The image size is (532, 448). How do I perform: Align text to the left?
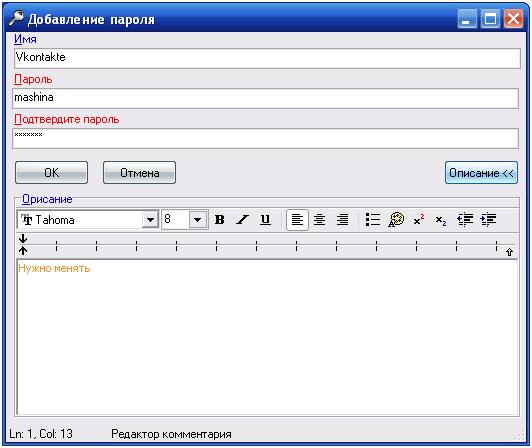pyautogui.click(x=297, y=220)
